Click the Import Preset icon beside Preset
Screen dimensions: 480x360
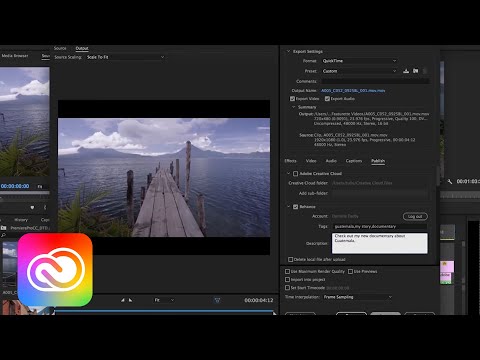tap(415, 71)
